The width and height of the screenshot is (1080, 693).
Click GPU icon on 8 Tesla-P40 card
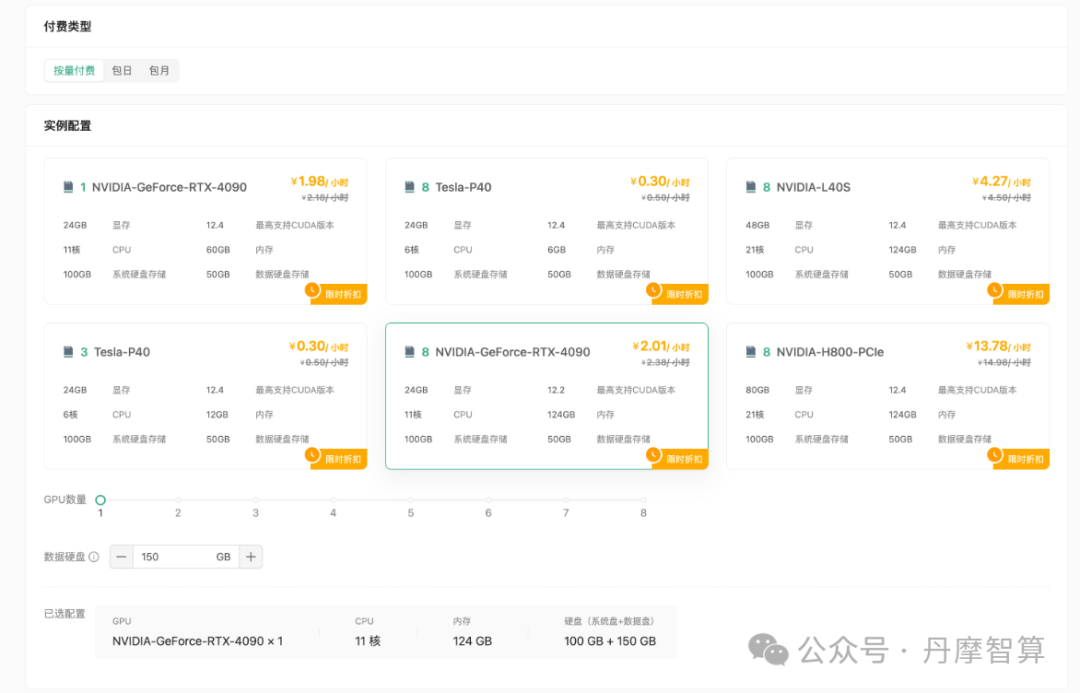[410, 187]
